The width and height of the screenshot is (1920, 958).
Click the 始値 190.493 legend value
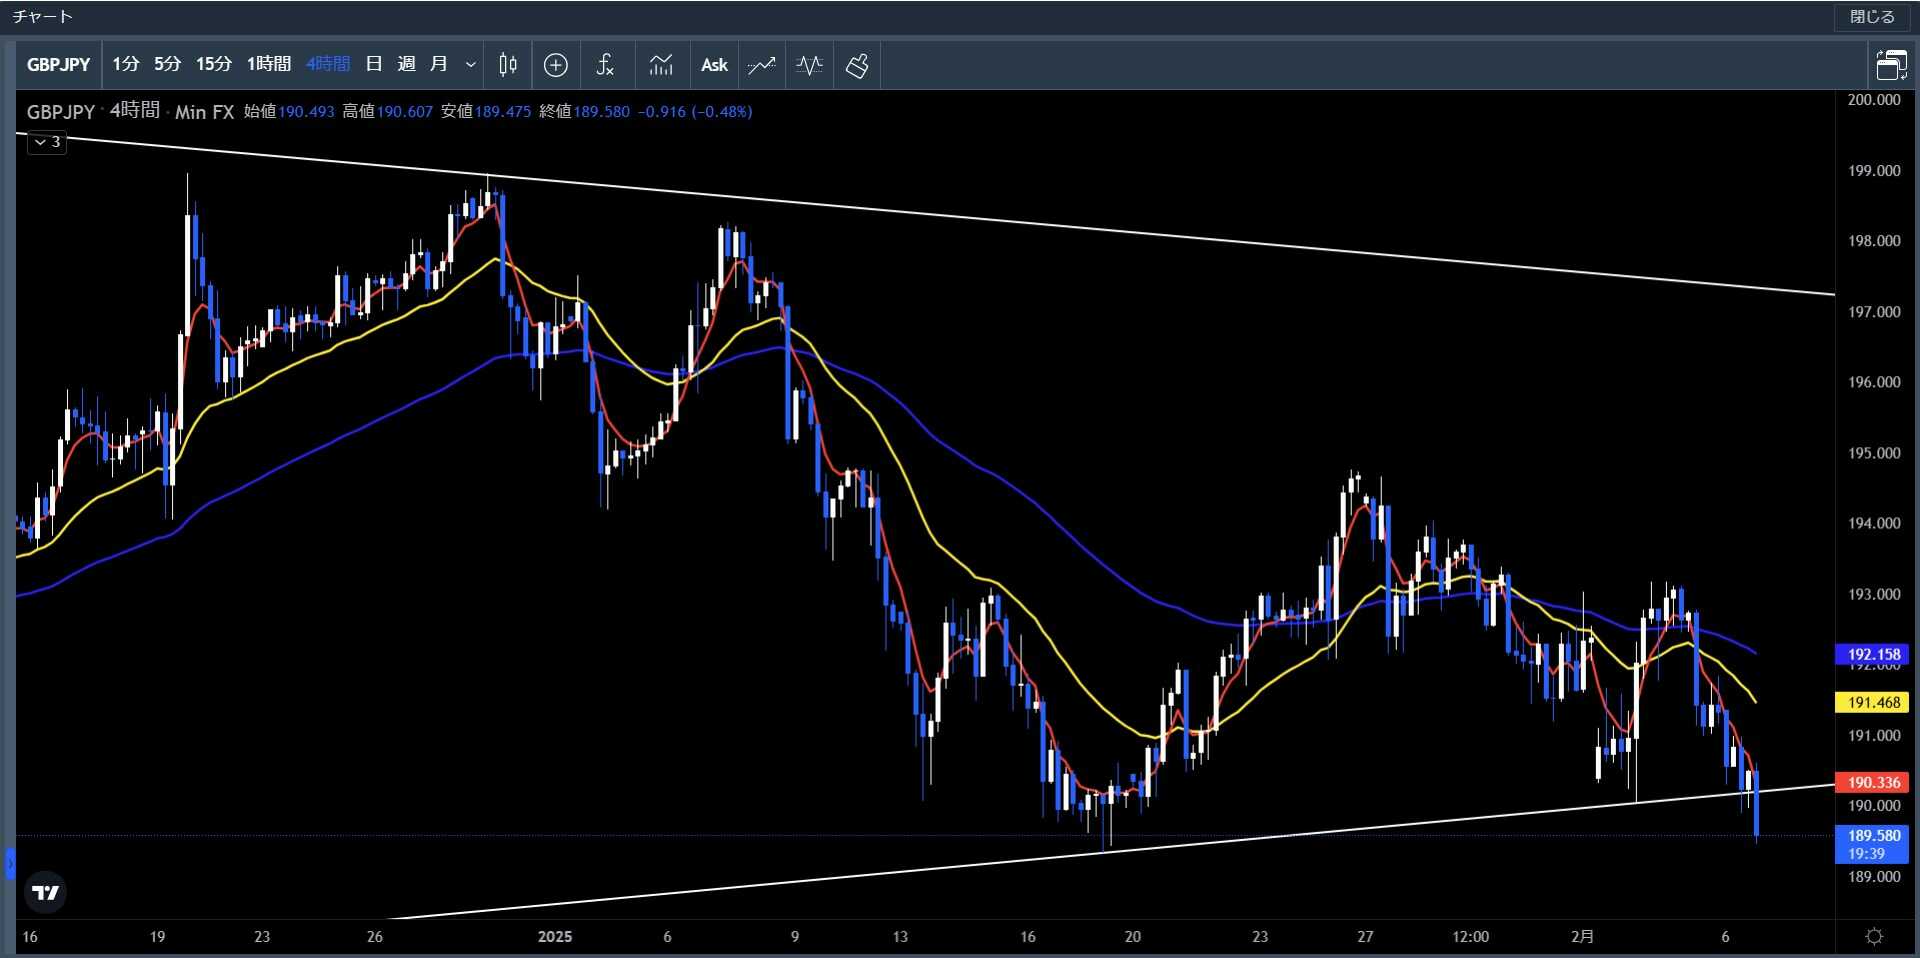tap(289, 112)
